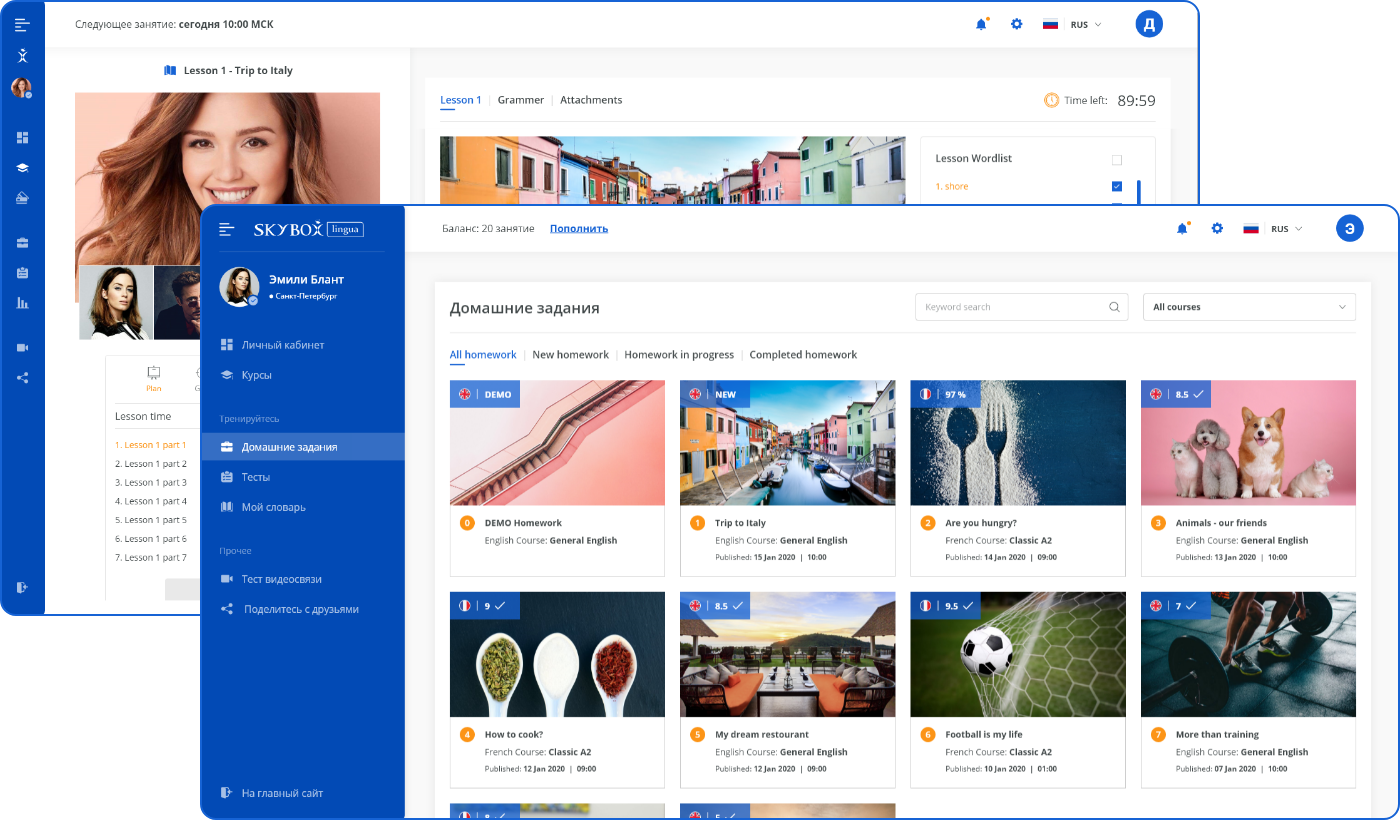Click dashboard grid icon in back sidebar
The height and width of the screenshot is (820, 1400).
(x=22, y=138)
